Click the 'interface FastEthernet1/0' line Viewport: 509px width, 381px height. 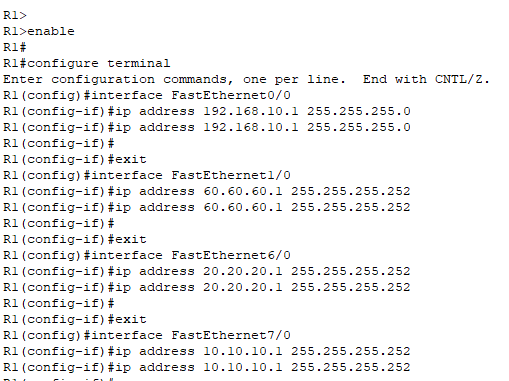click(147, 175)
